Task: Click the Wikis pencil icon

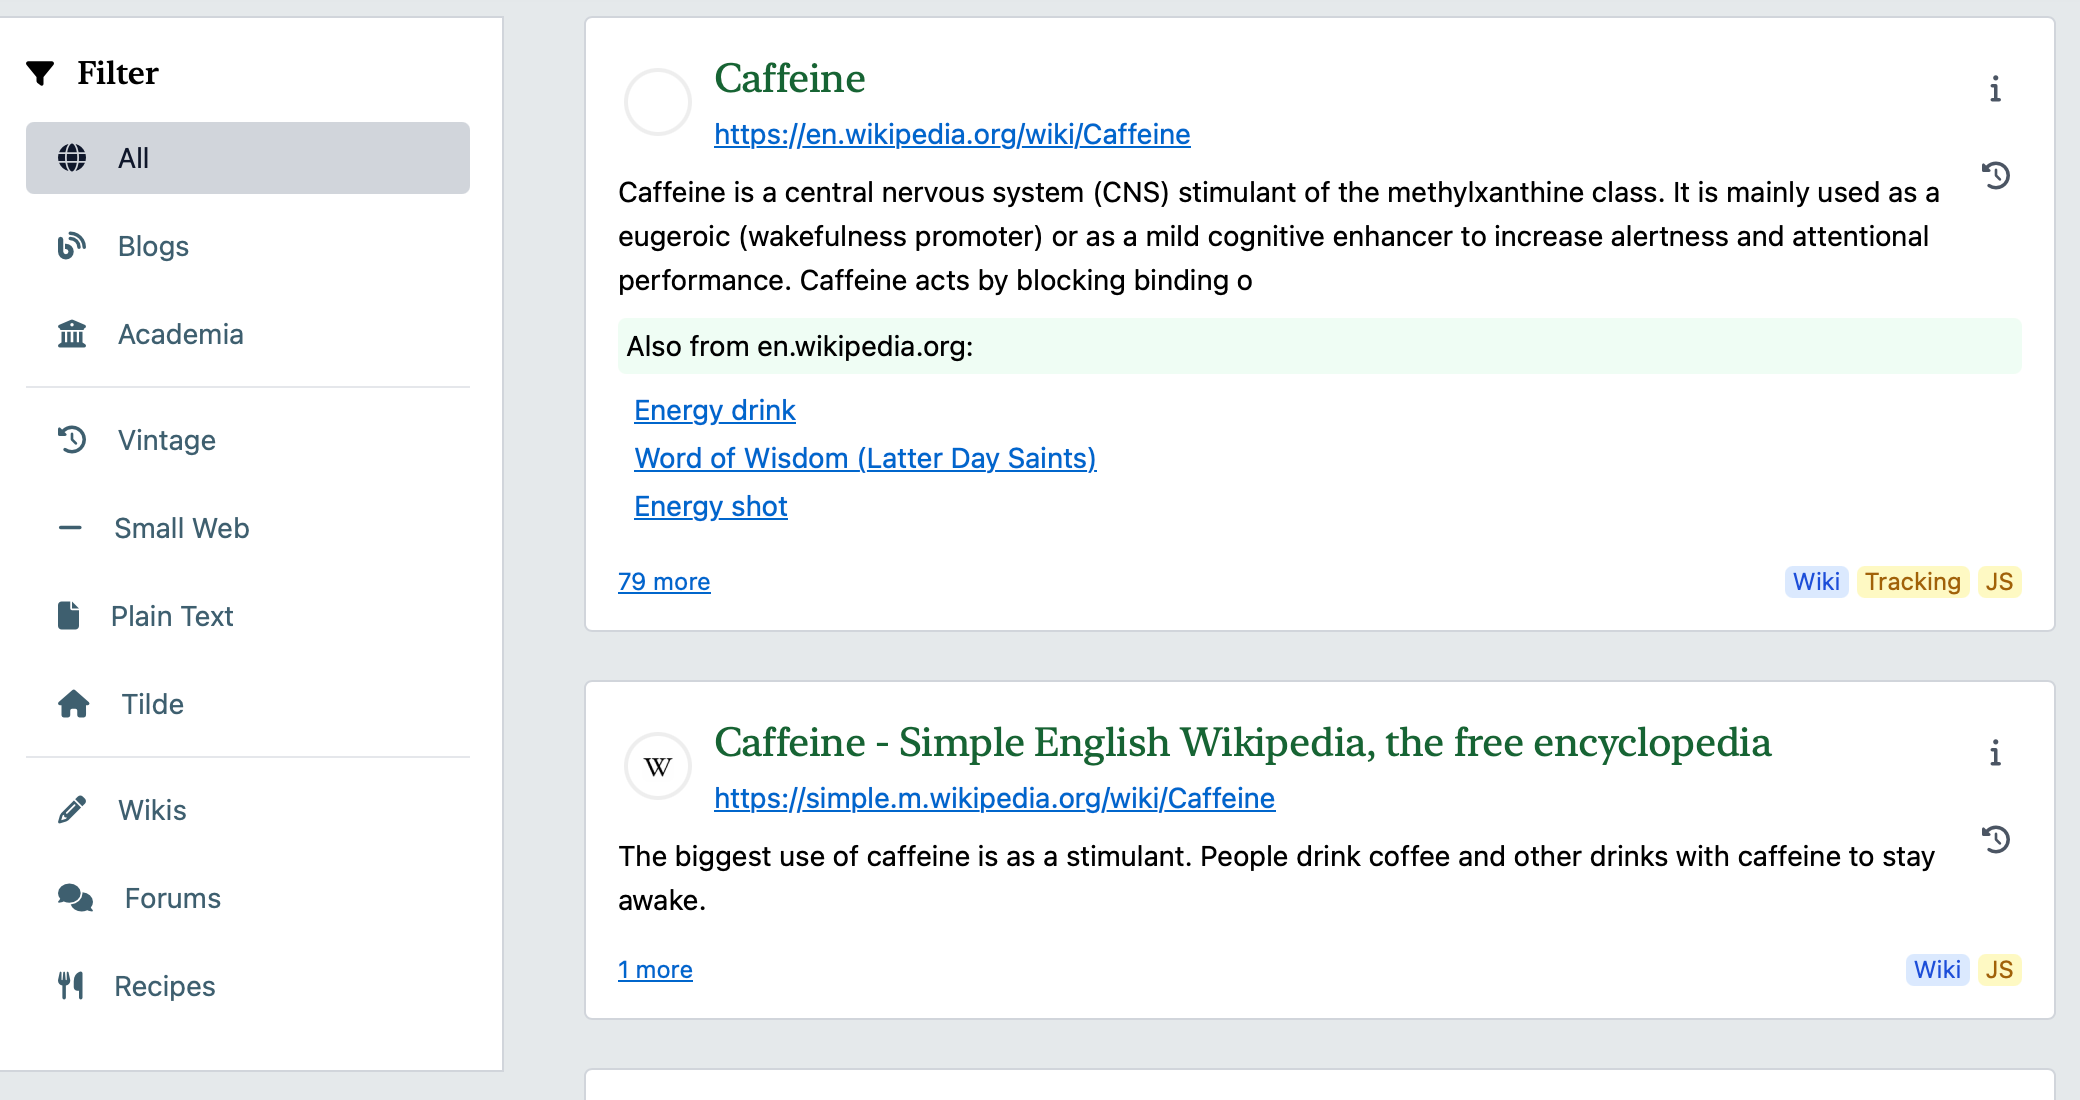Action: [72, 810]
